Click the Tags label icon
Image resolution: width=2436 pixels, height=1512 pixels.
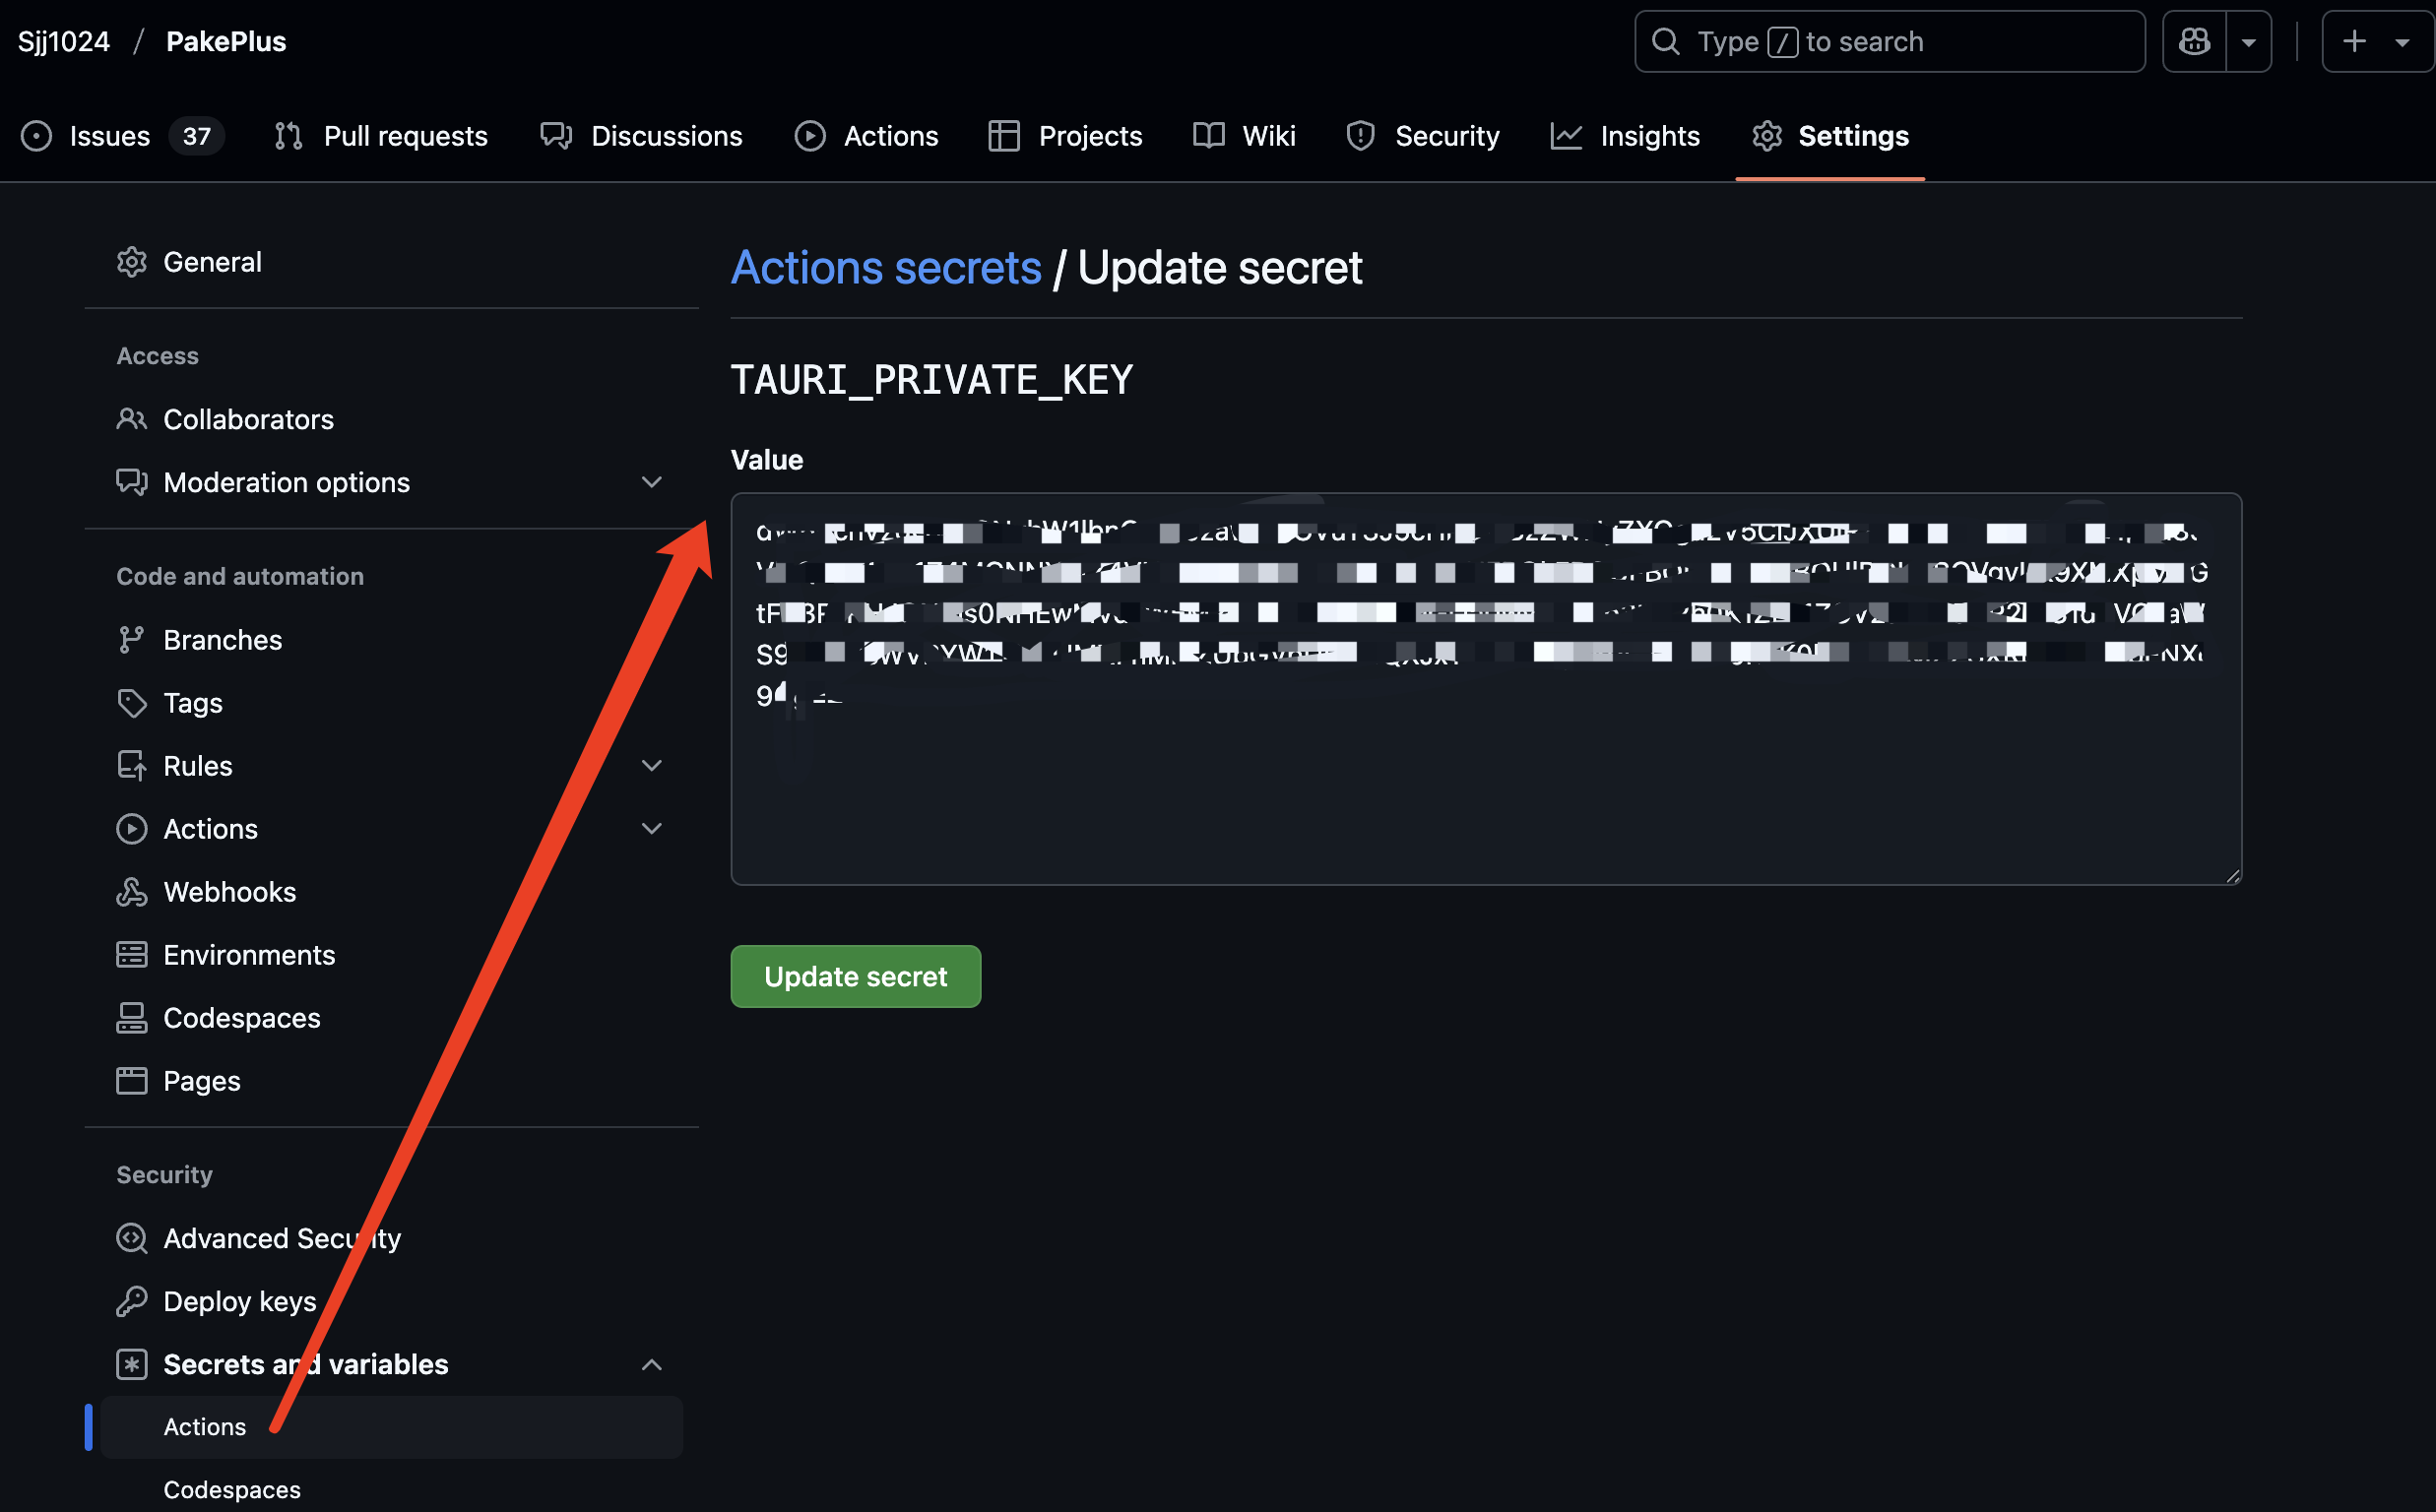131,703
